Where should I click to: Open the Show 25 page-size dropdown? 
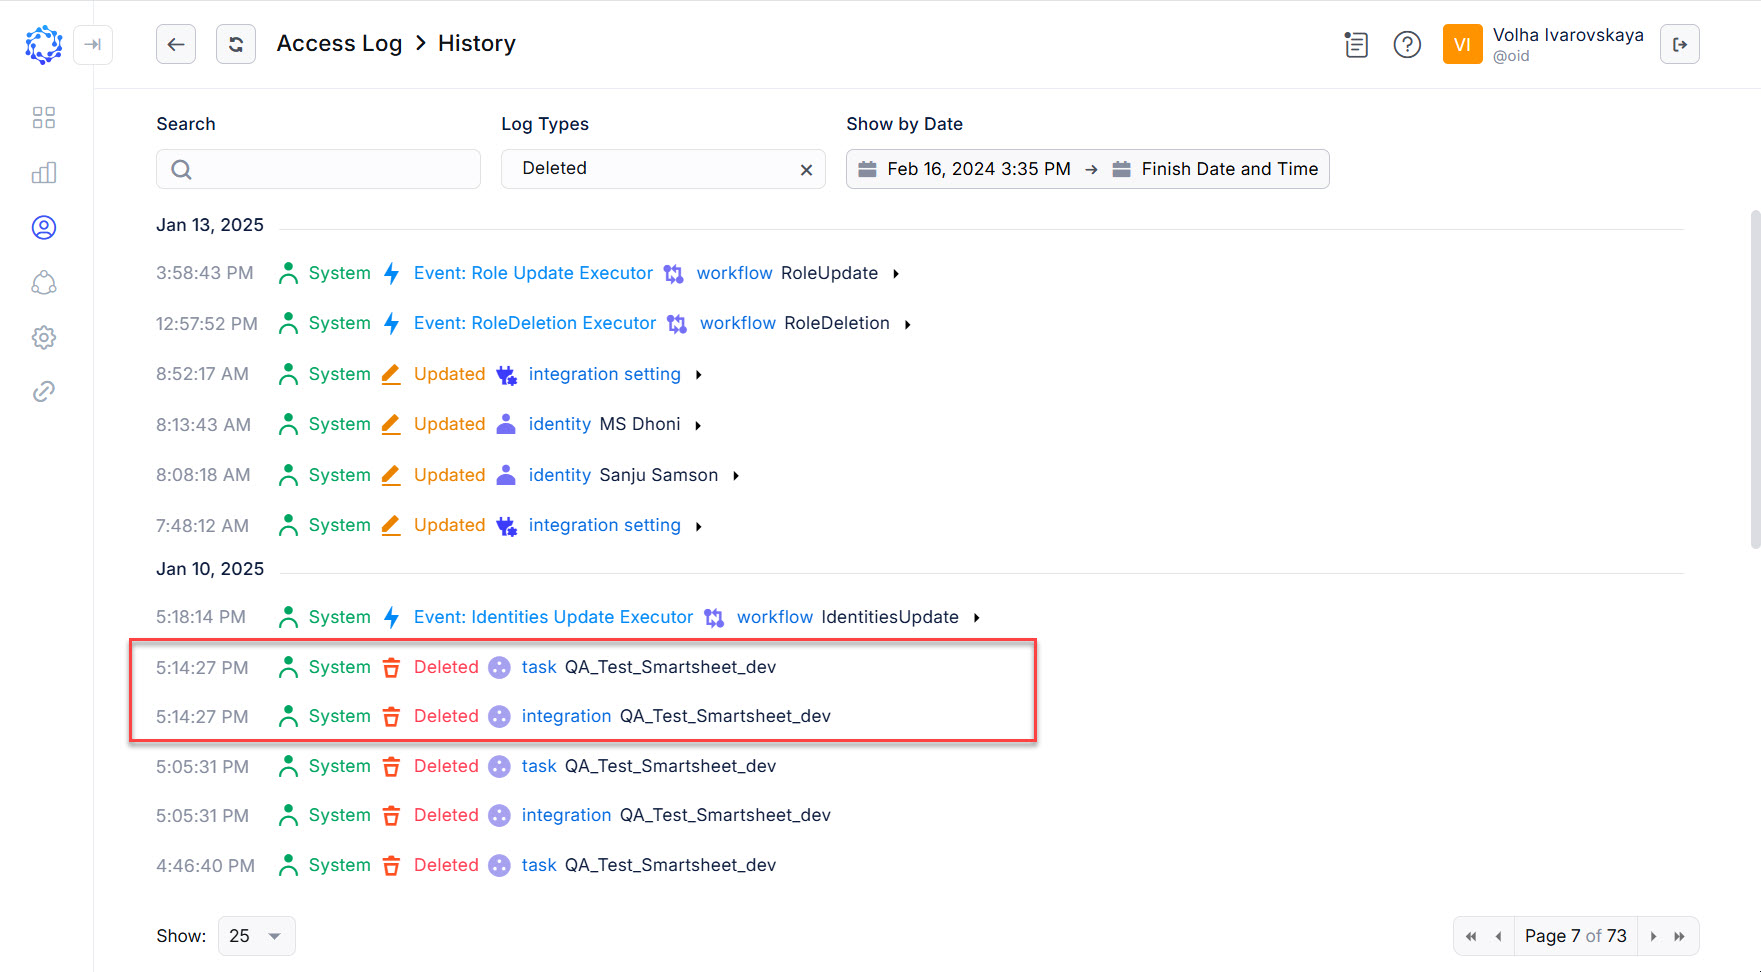256,935
